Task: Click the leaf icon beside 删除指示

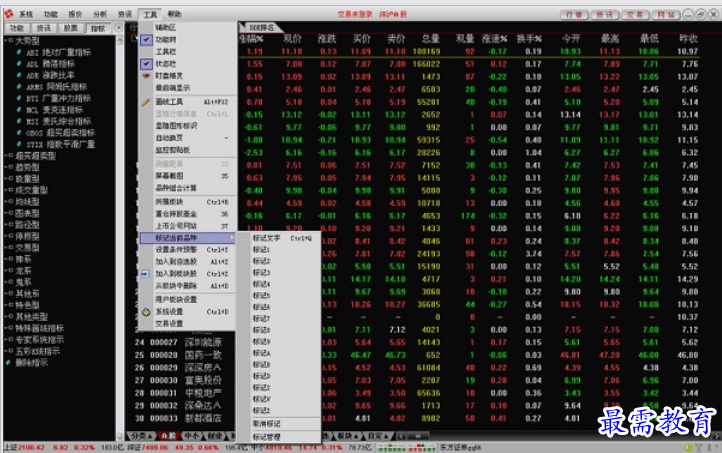Action: tap(8, 363)
